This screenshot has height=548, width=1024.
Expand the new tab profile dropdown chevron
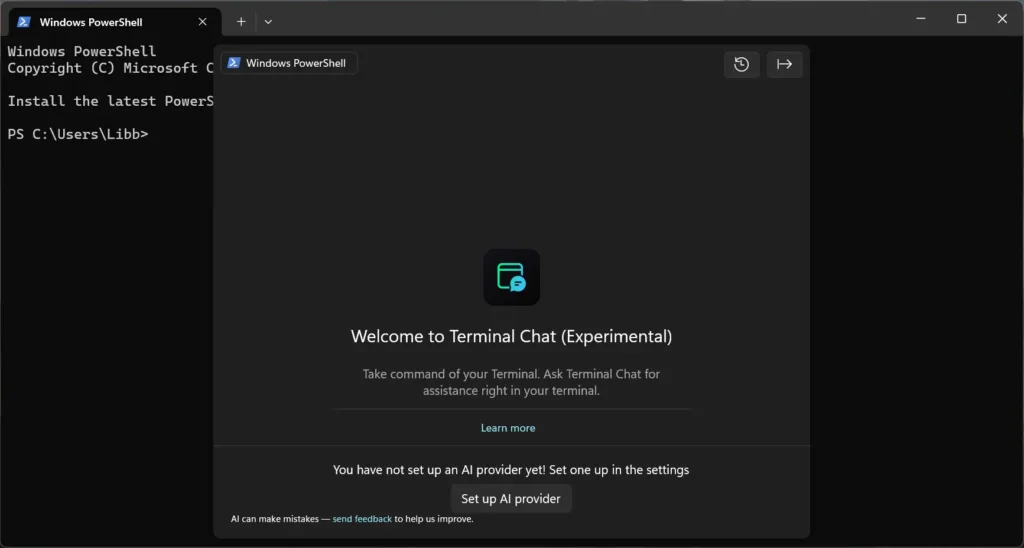pos(268,21)
